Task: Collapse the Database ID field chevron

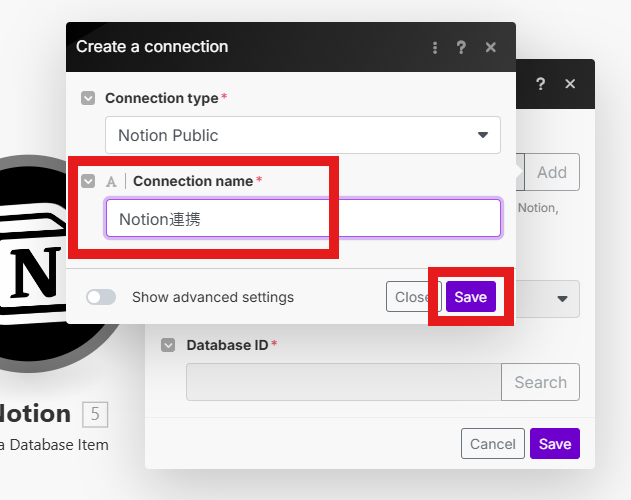Action: [168, 345]
